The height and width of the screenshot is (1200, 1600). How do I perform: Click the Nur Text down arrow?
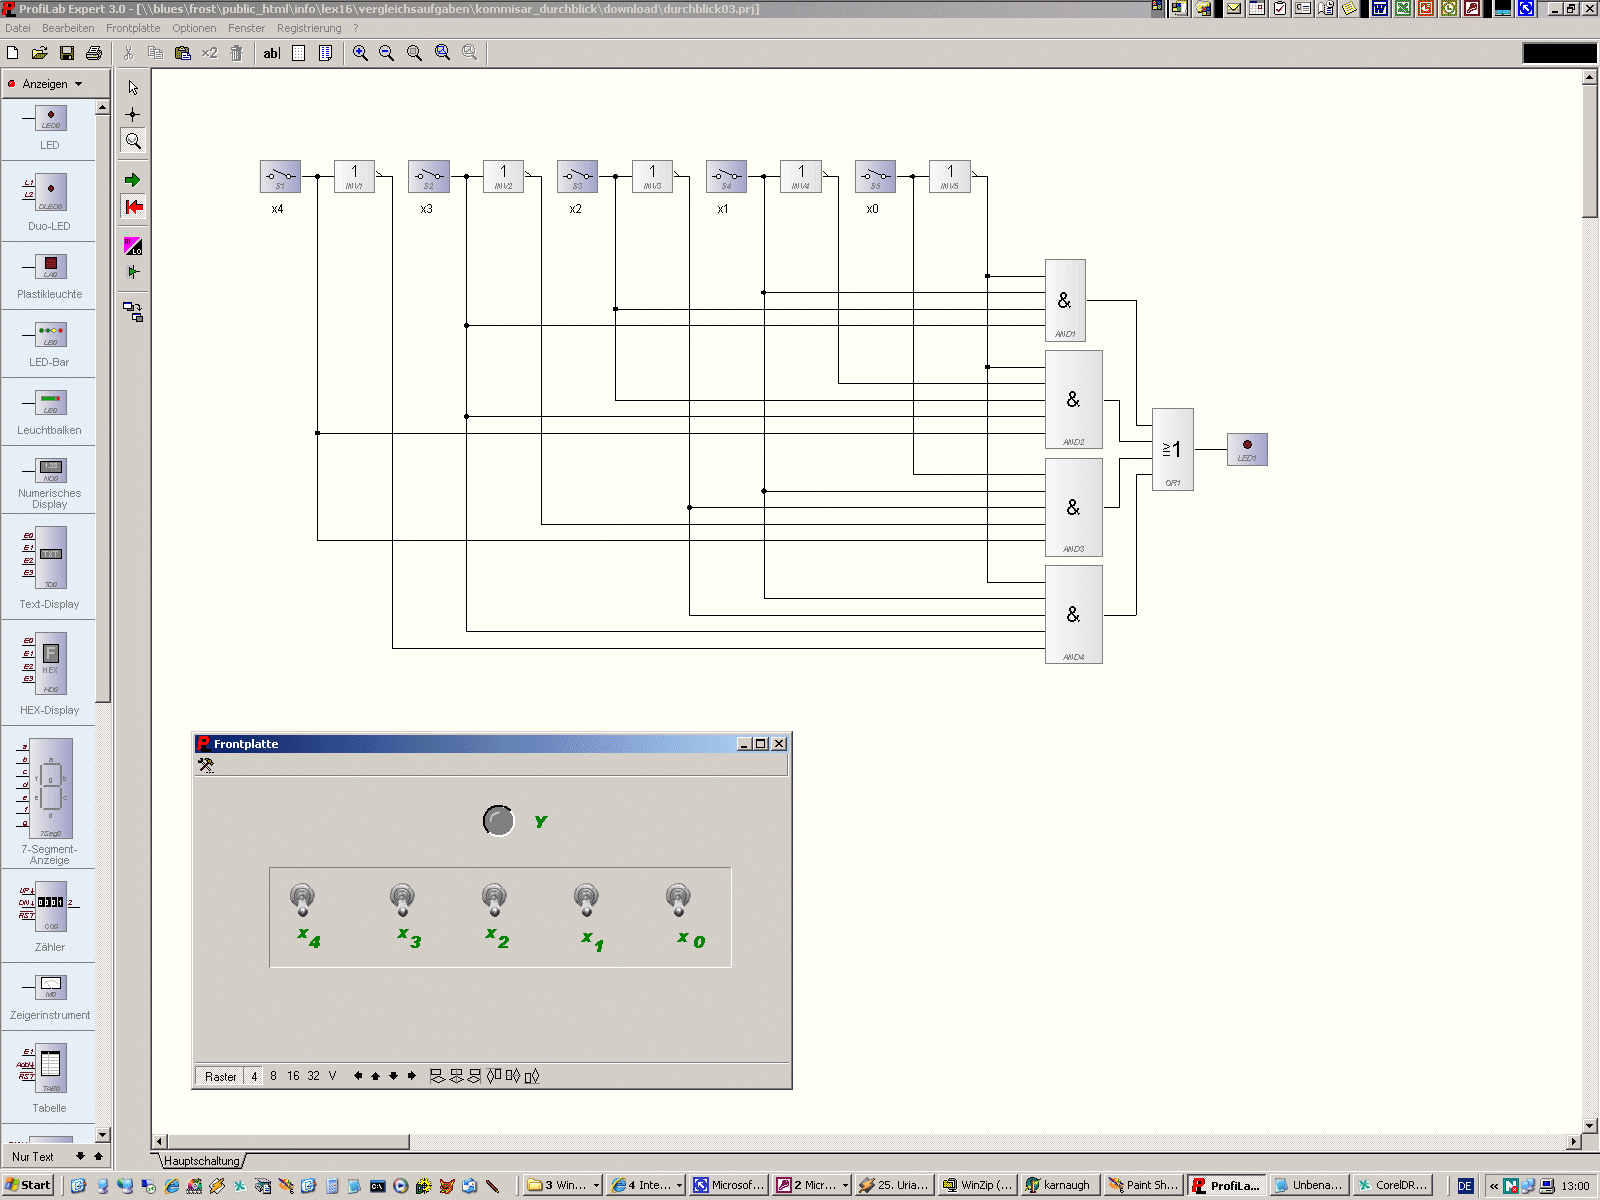(x=80, y=1157)
